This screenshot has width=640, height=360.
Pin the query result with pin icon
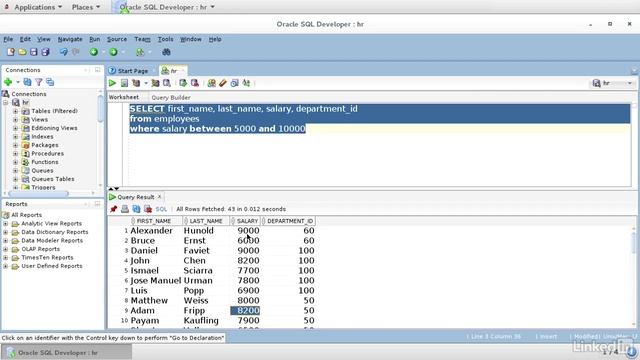click(x=113, y=209)
